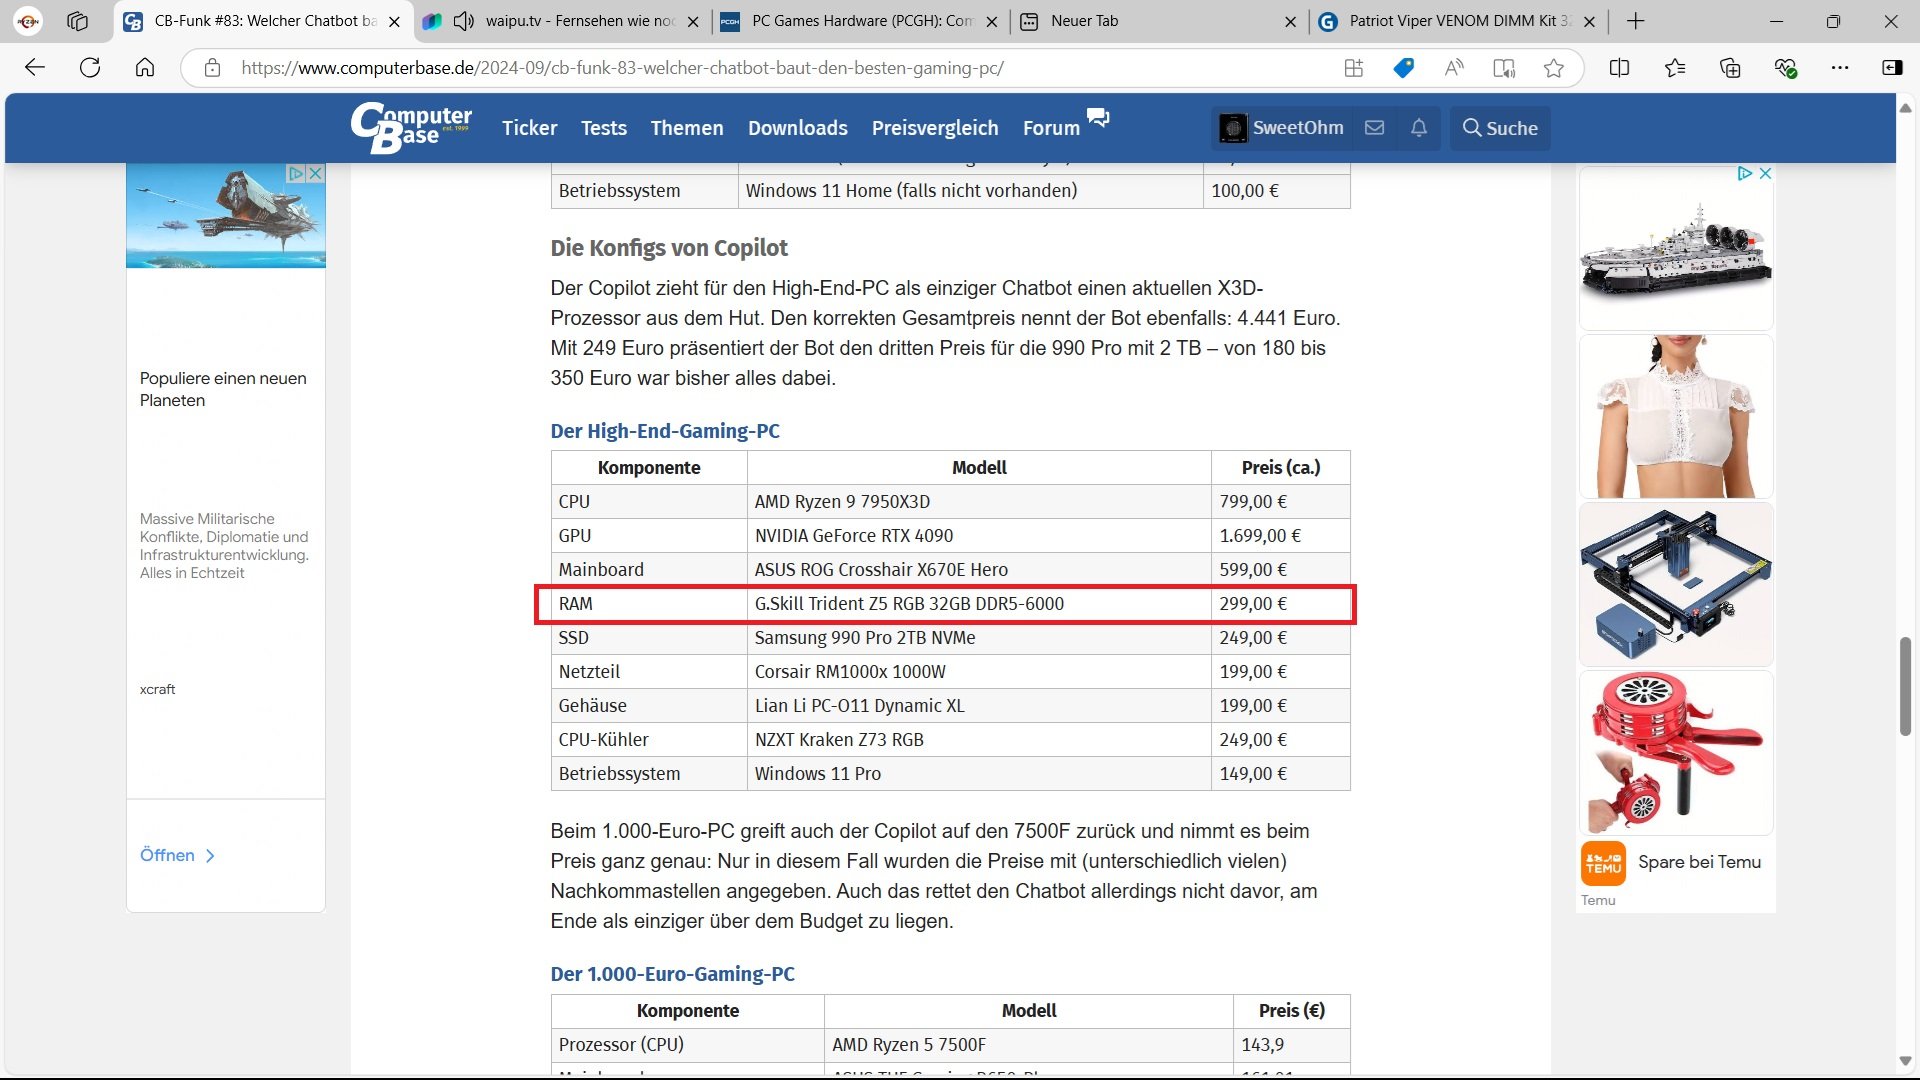Click the favorite star in address bar
The height and width of the screenshot is (1080, 1922).
pyautogui.click(x=1553, y=68)
